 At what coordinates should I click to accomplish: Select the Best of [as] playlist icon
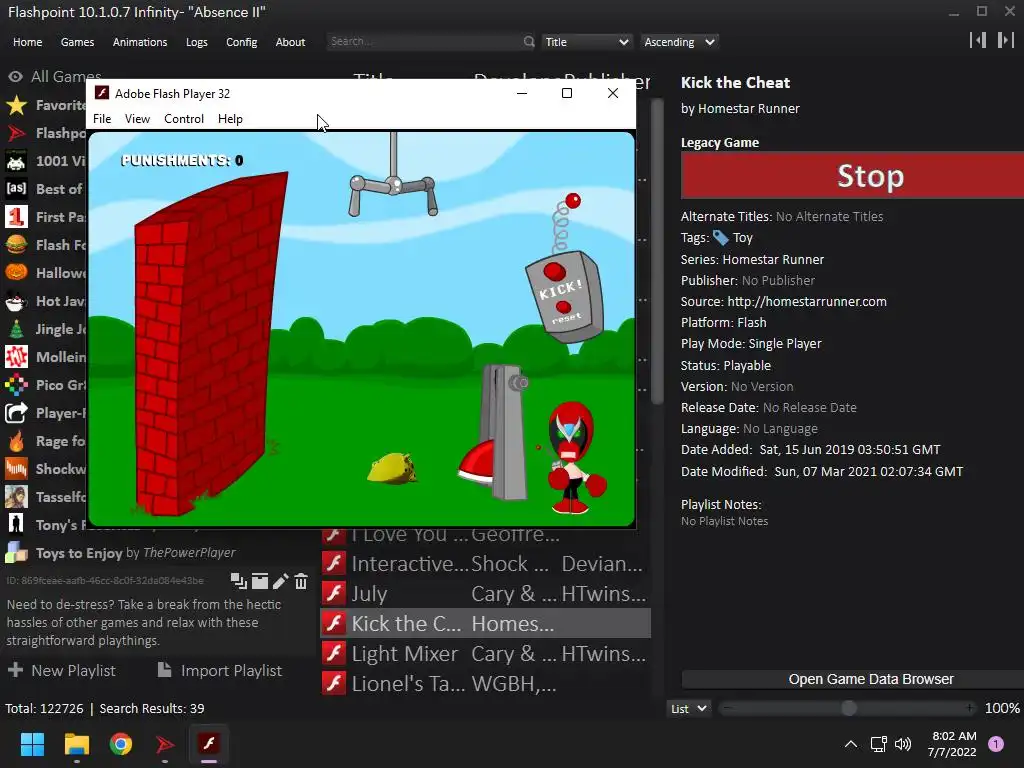point(16,189)
